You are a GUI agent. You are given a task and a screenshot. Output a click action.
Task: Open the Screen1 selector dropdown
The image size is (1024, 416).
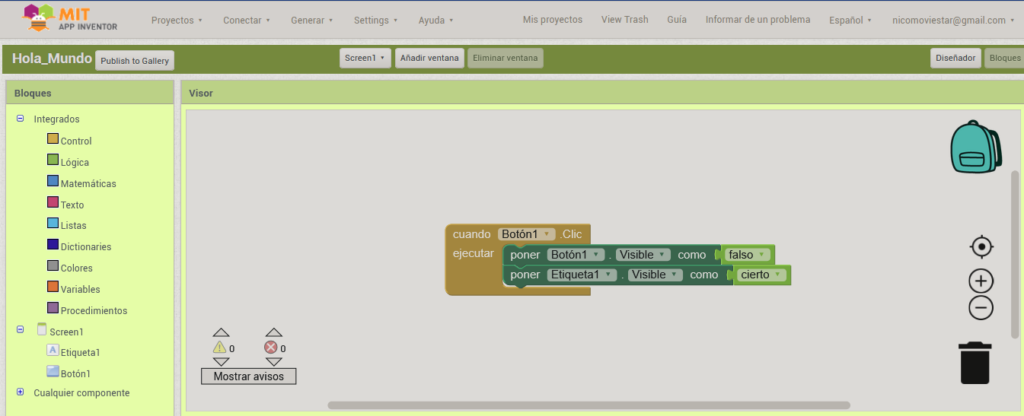[365, 58]
